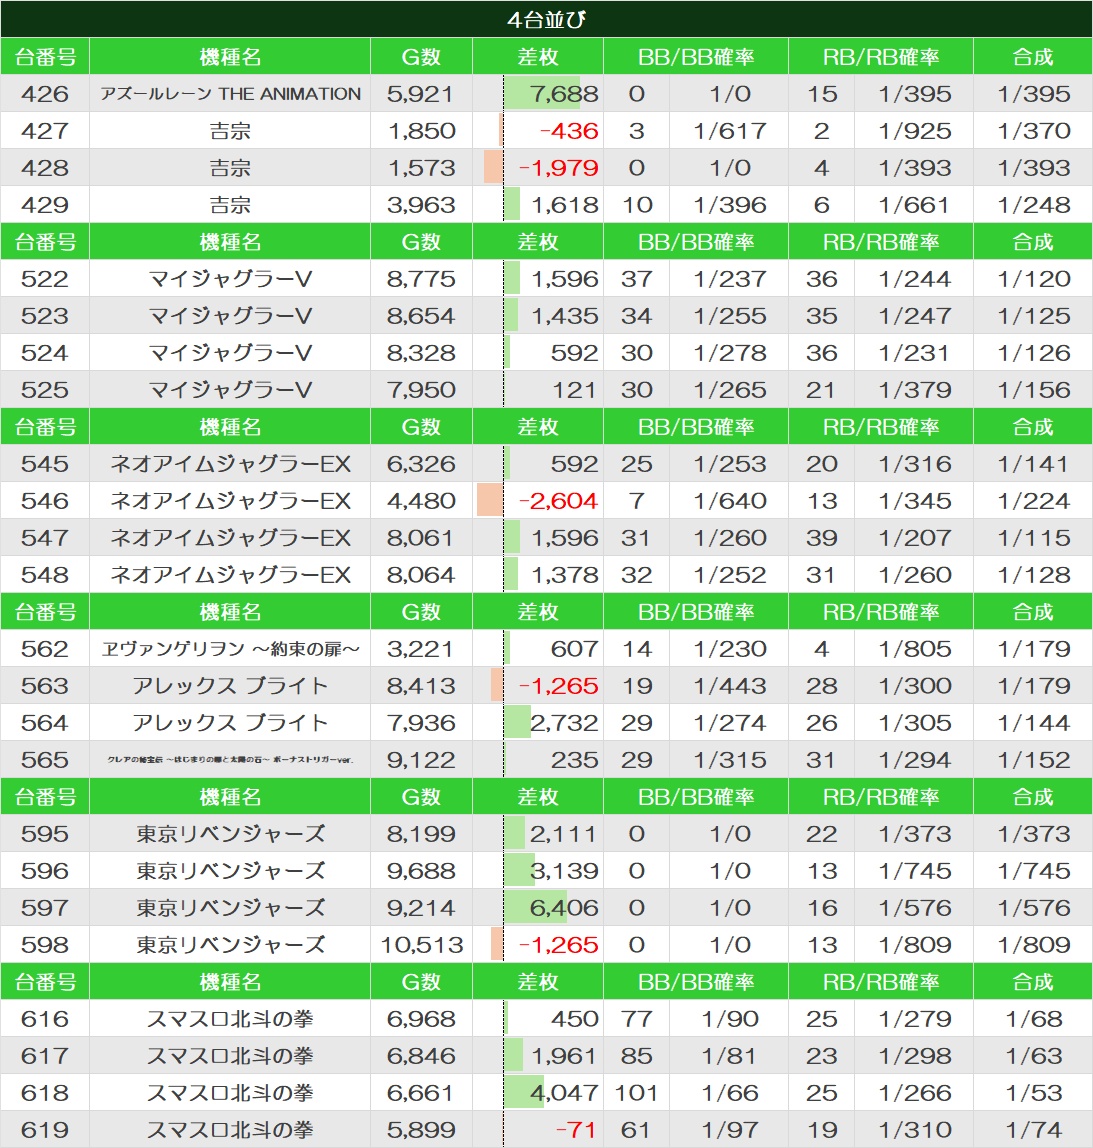Select machine number 429
Viewport: 1093px width, 1148px height.
point(45,205)
